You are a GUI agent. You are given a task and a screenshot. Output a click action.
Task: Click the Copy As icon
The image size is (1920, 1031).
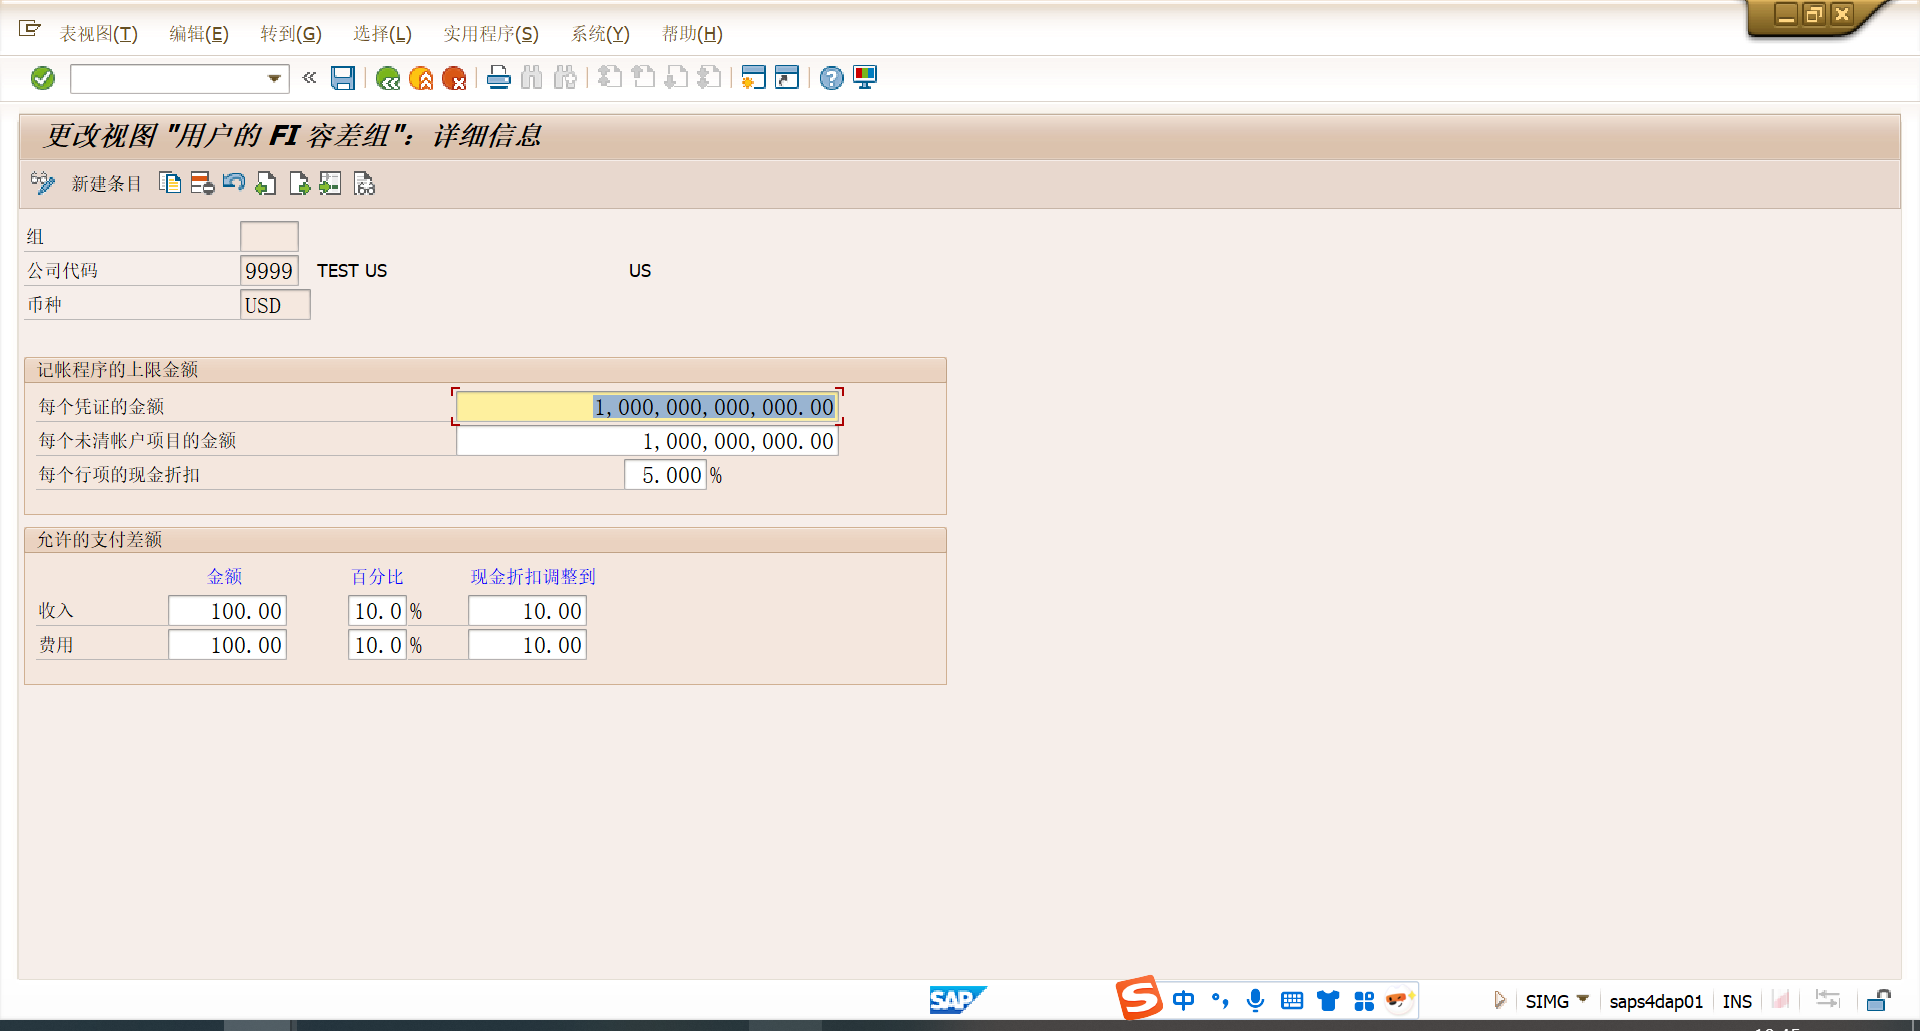(170, 183)
